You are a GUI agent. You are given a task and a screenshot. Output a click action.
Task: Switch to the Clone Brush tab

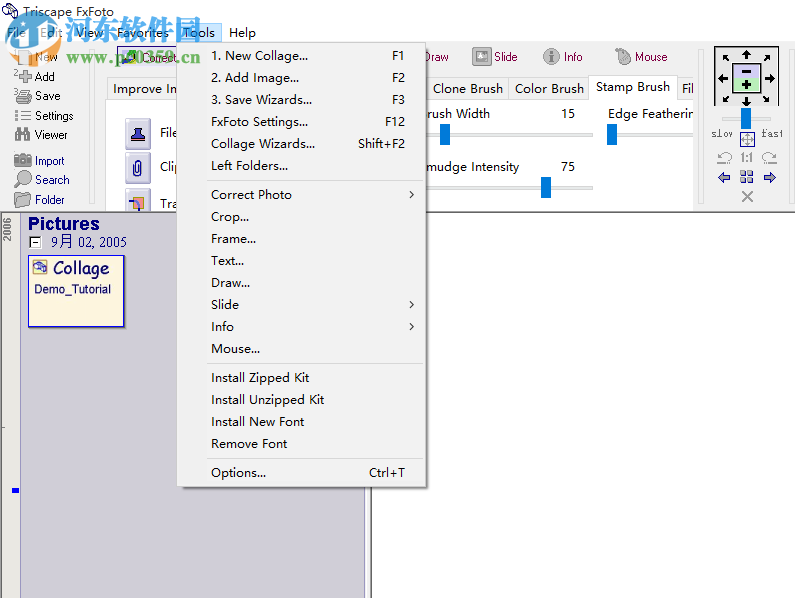pos(467,89)
